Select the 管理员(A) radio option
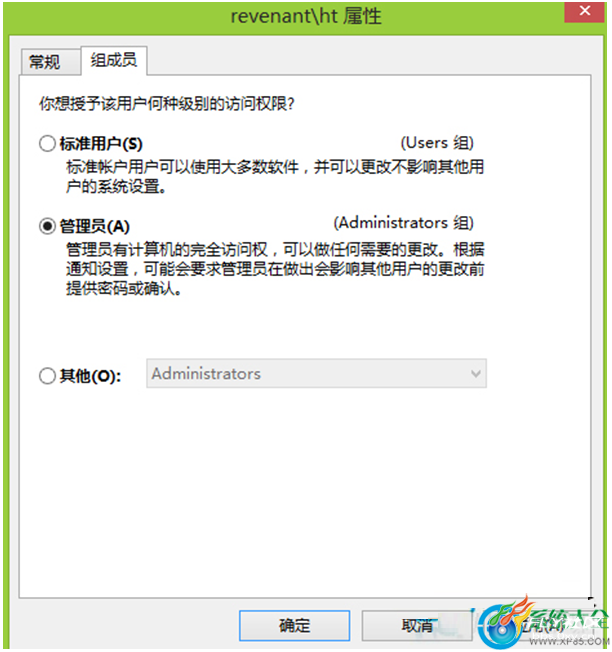Viewport: 612px width, 652px height. tap(47, 227)
